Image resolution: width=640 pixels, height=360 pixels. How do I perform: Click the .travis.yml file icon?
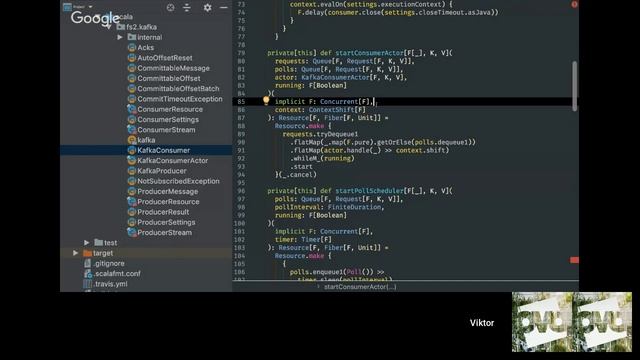tap(87, 284)
